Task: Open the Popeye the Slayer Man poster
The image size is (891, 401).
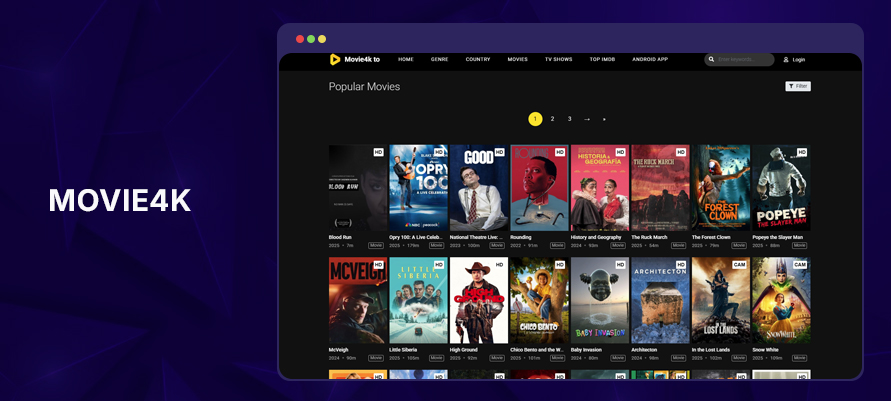Action: (780, 189)
